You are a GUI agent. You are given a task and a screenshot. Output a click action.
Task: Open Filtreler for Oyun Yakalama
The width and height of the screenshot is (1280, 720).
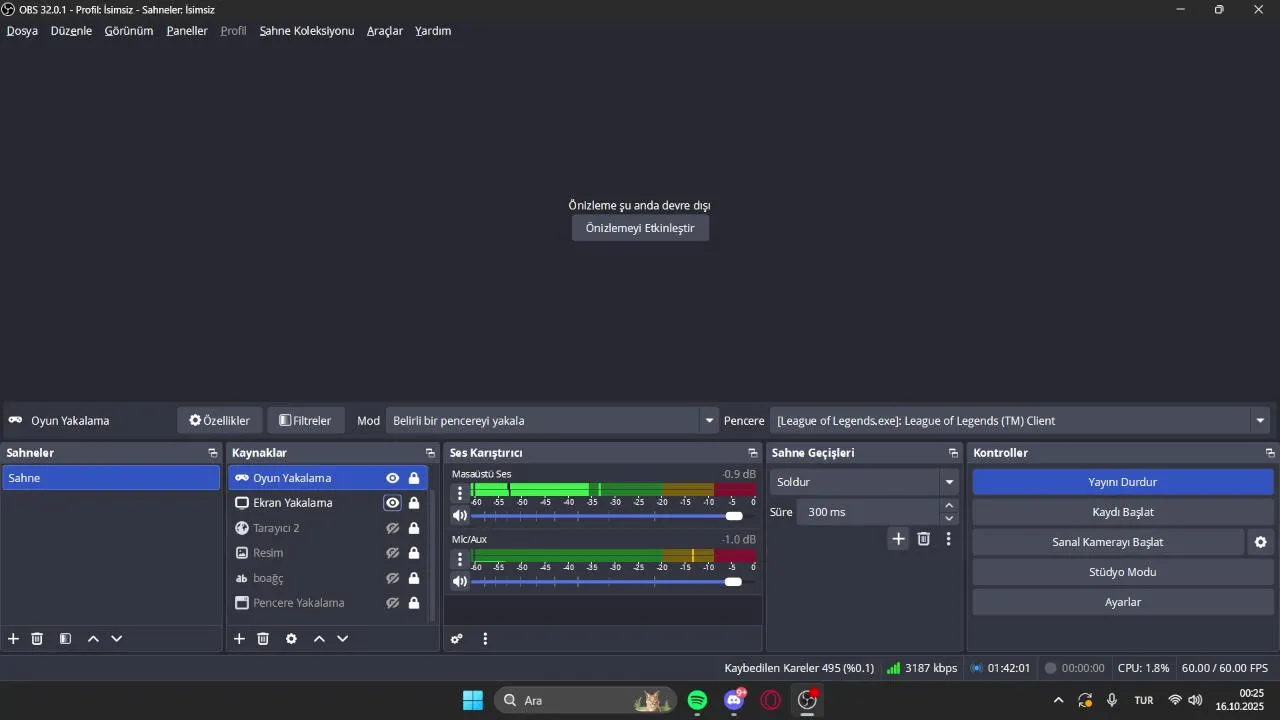pos(306,421)
